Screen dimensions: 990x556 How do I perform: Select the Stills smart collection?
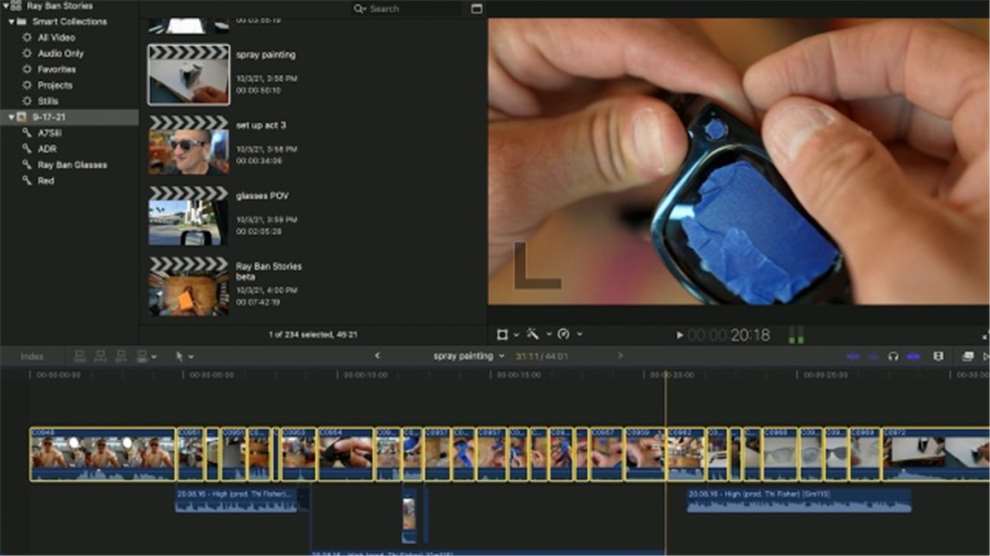coord(47,101)
